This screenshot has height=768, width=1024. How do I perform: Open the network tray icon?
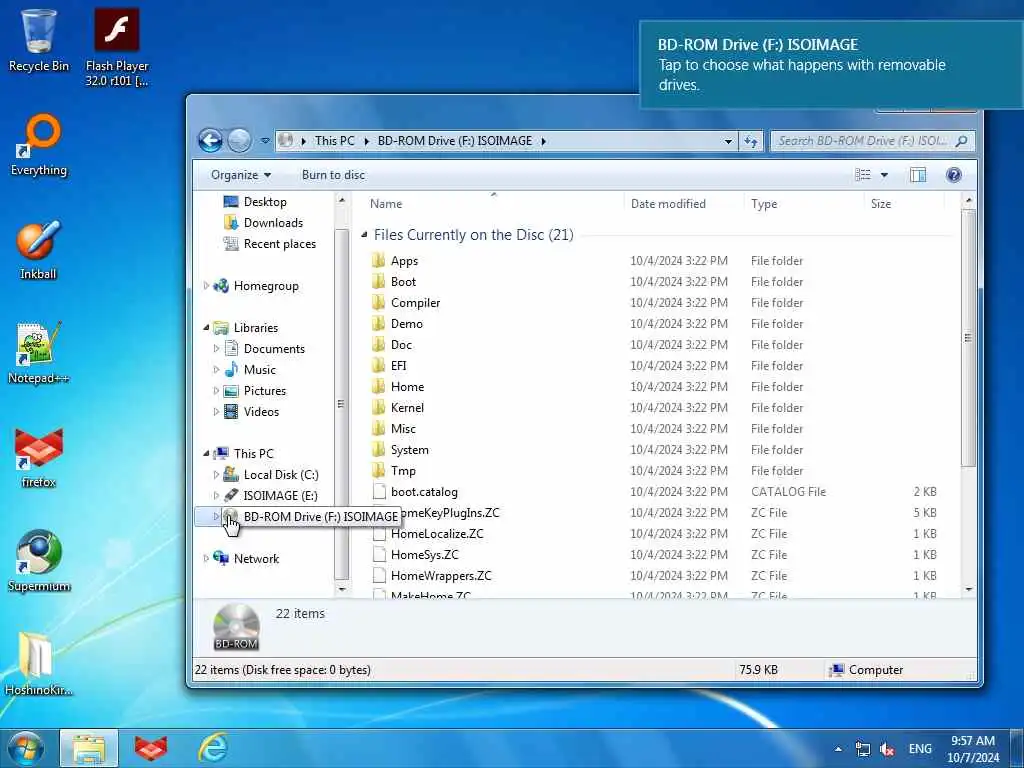[x=863, y=749]
